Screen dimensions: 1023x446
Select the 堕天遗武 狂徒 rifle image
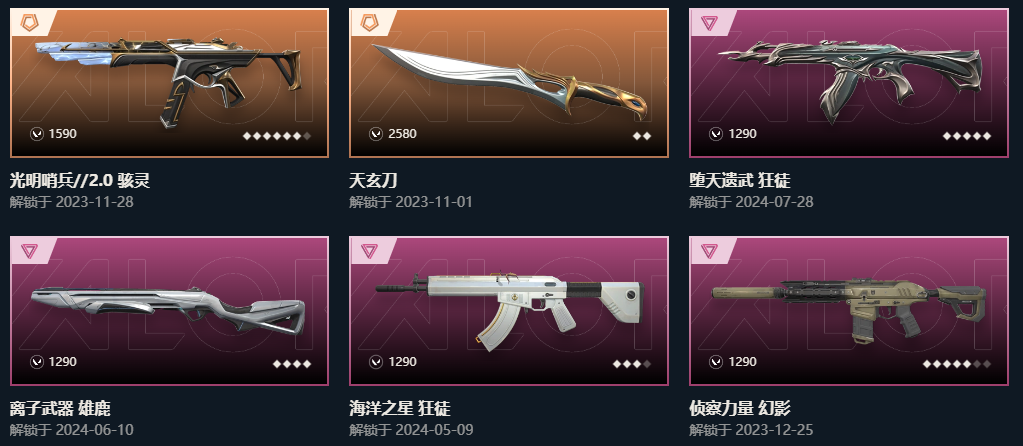click(849, 78)
